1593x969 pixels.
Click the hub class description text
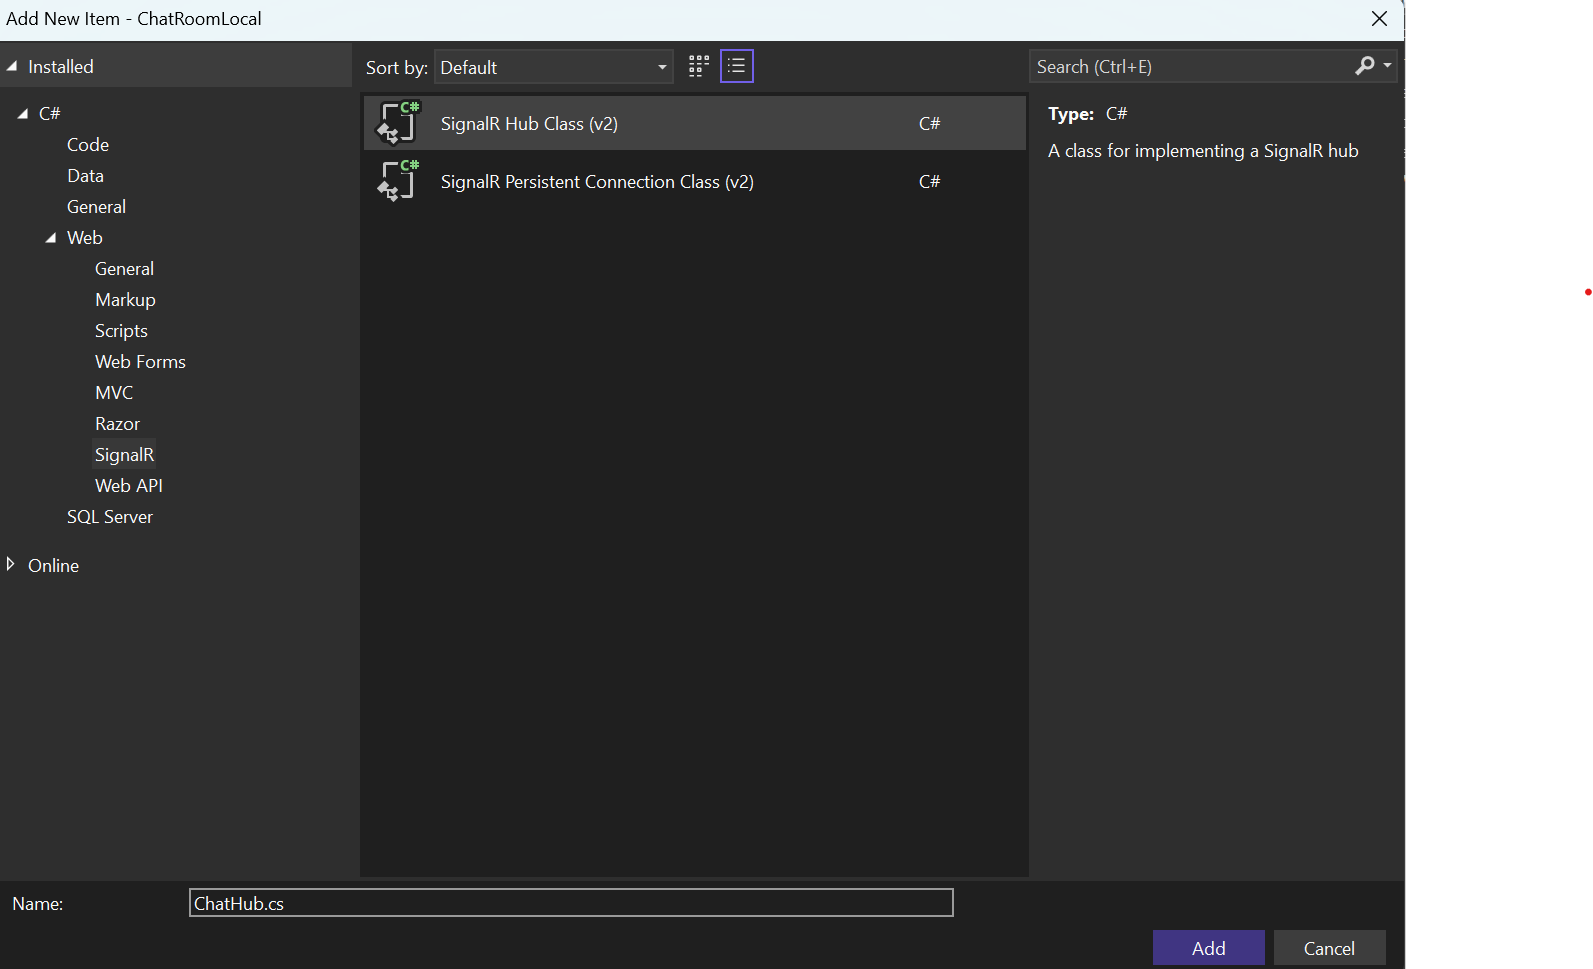pos(1203,151)
